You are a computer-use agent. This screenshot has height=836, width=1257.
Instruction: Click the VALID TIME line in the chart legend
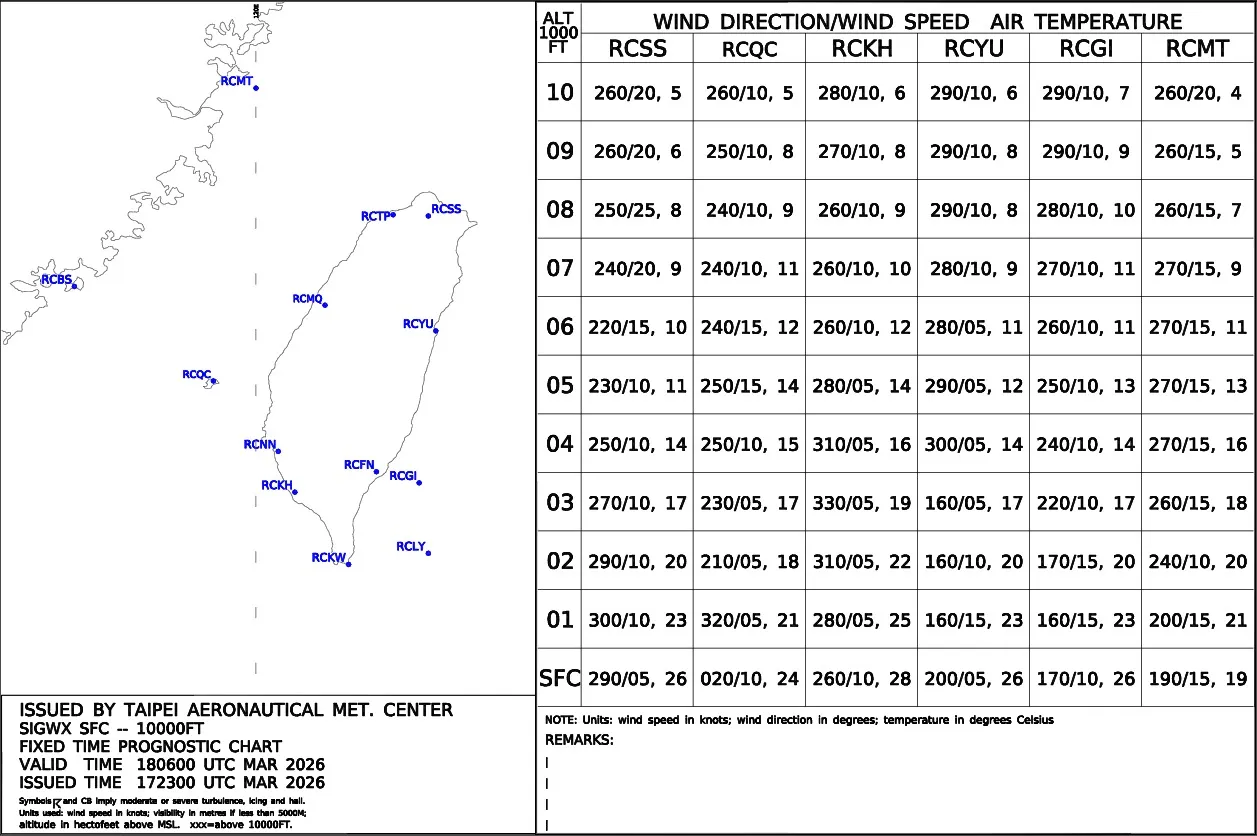(172, 764)
